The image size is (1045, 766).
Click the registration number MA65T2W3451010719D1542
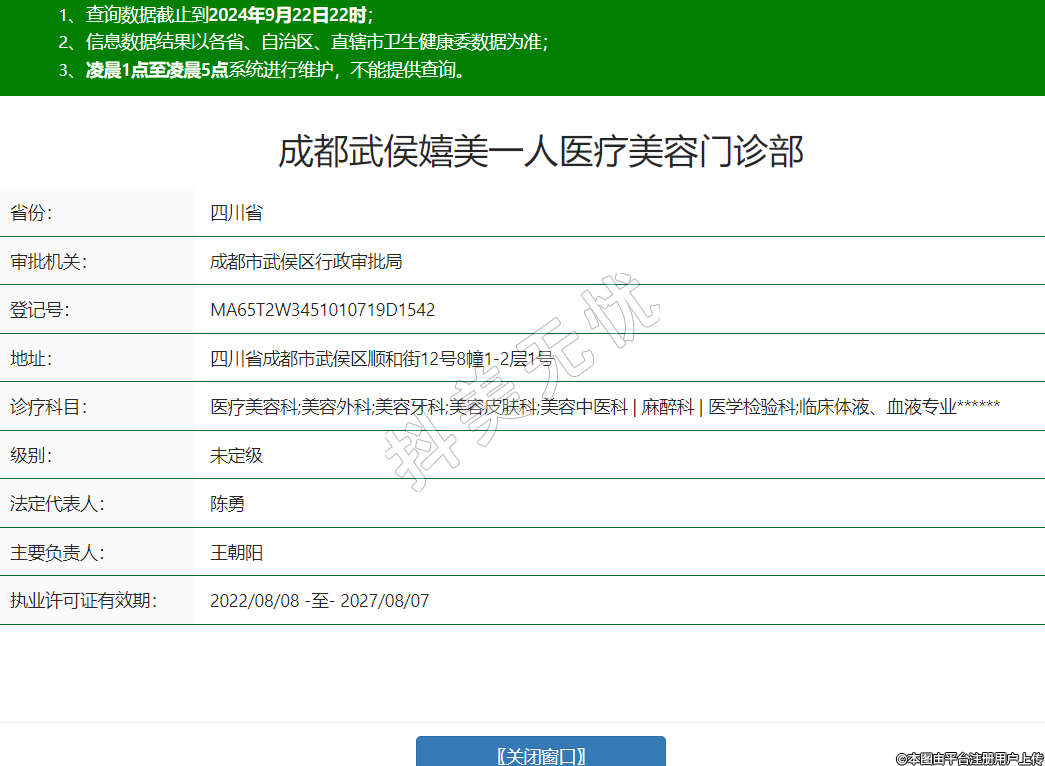pyautogui.click(x=322, y=310)
